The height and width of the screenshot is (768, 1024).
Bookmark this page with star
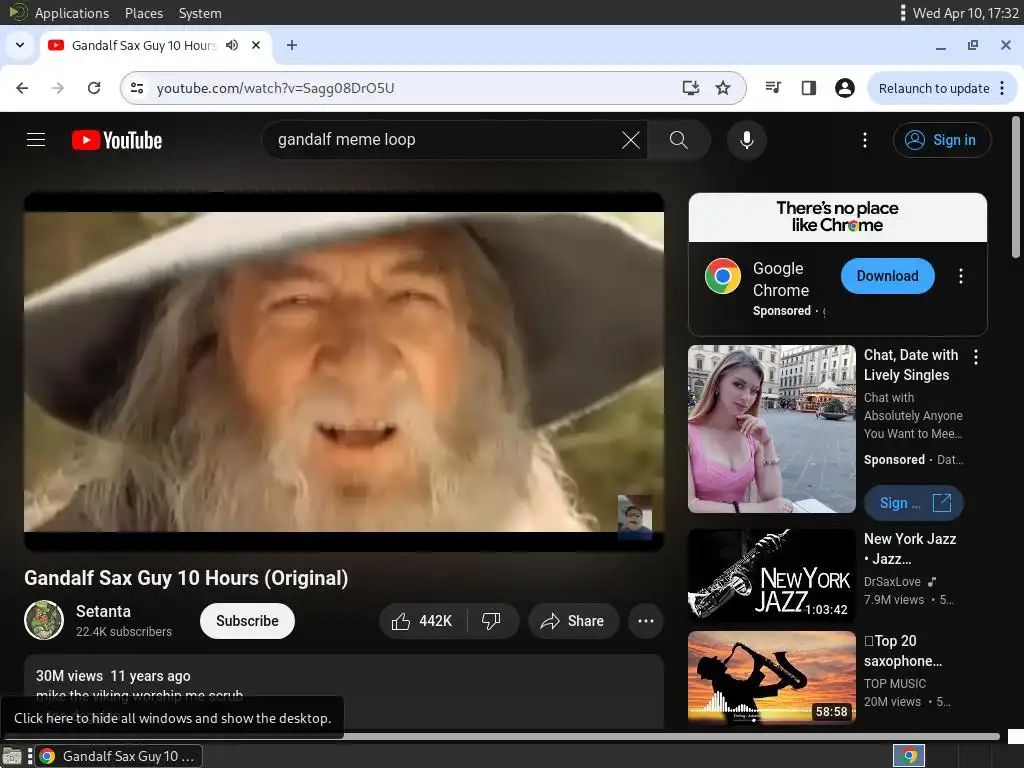722,88
